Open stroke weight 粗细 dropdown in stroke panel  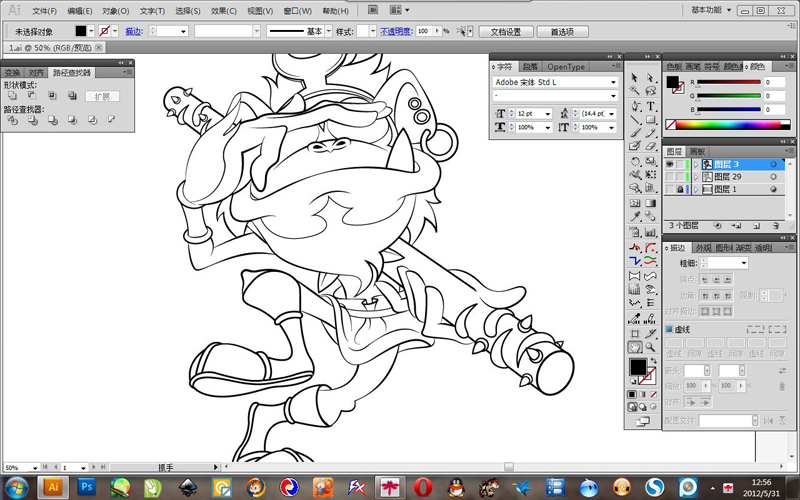pos(744,263)
